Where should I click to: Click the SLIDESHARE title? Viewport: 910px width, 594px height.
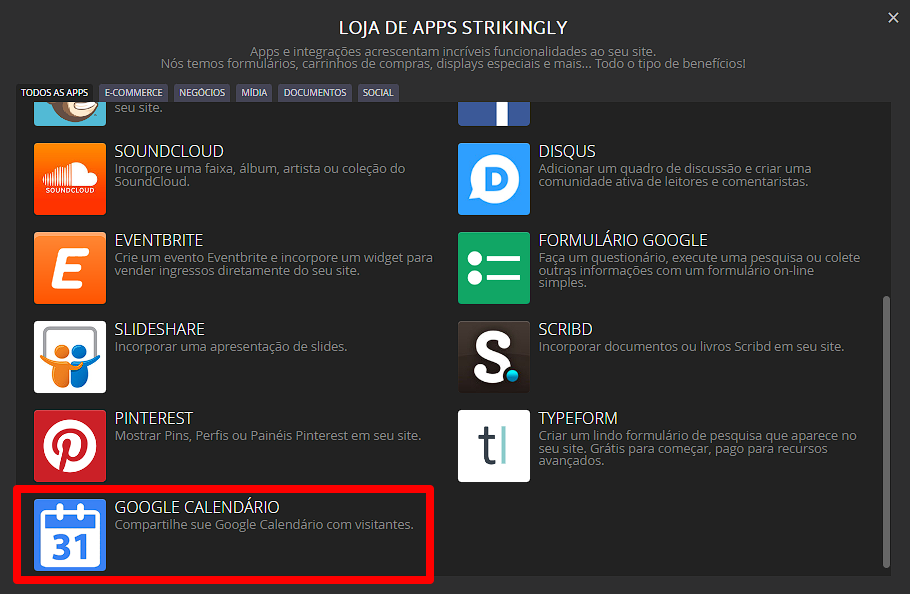click(160, 329)
